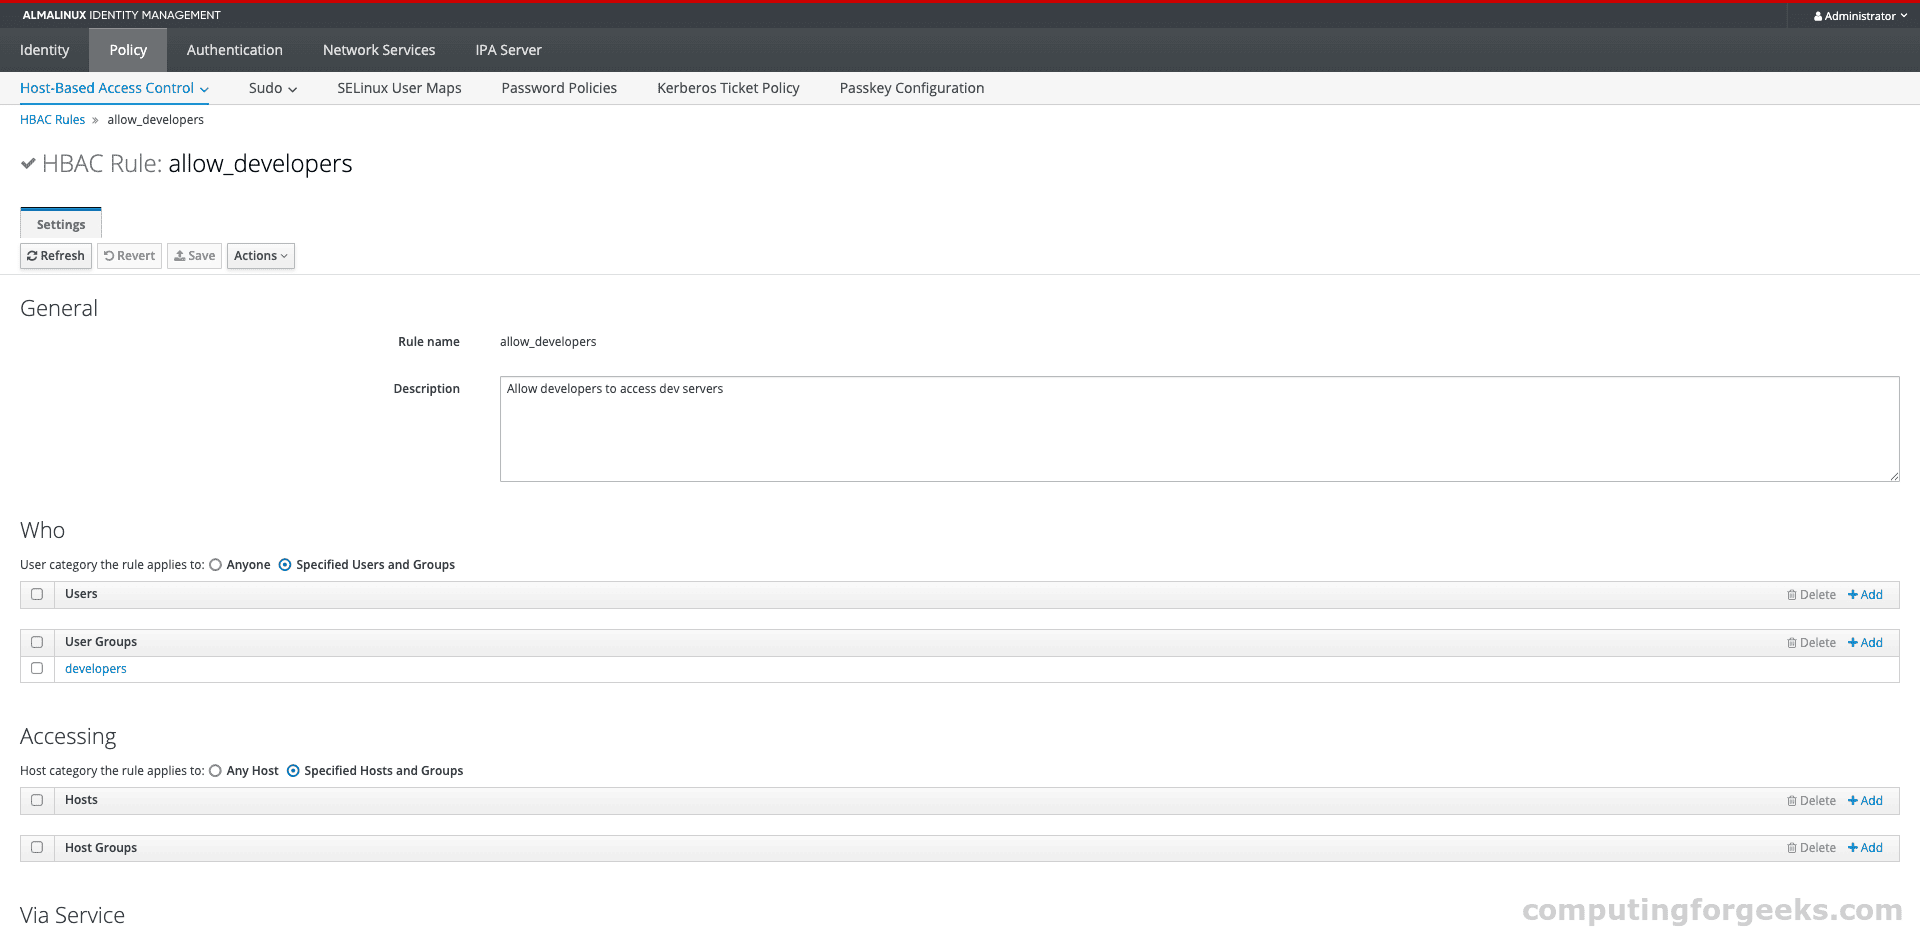Select the Any Host radio button
The image size is (1920, 941).
[x=216, y=770]
